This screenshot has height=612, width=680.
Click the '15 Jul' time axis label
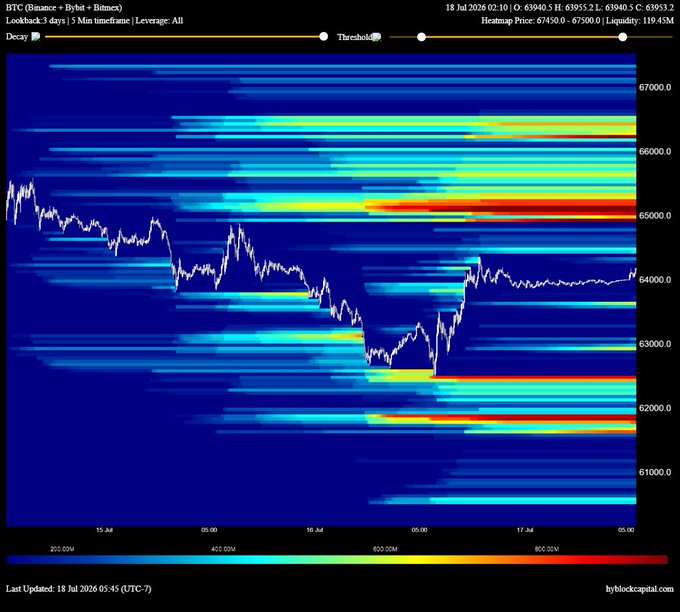point(105,530)
